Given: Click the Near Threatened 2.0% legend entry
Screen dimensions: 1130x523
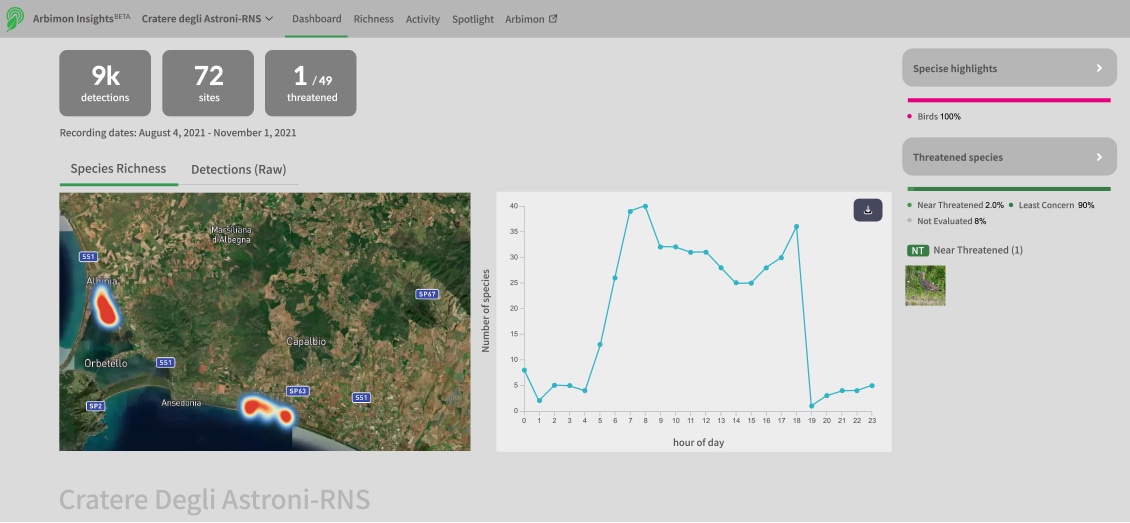Looking at the screenshot, I should point(956,205).
